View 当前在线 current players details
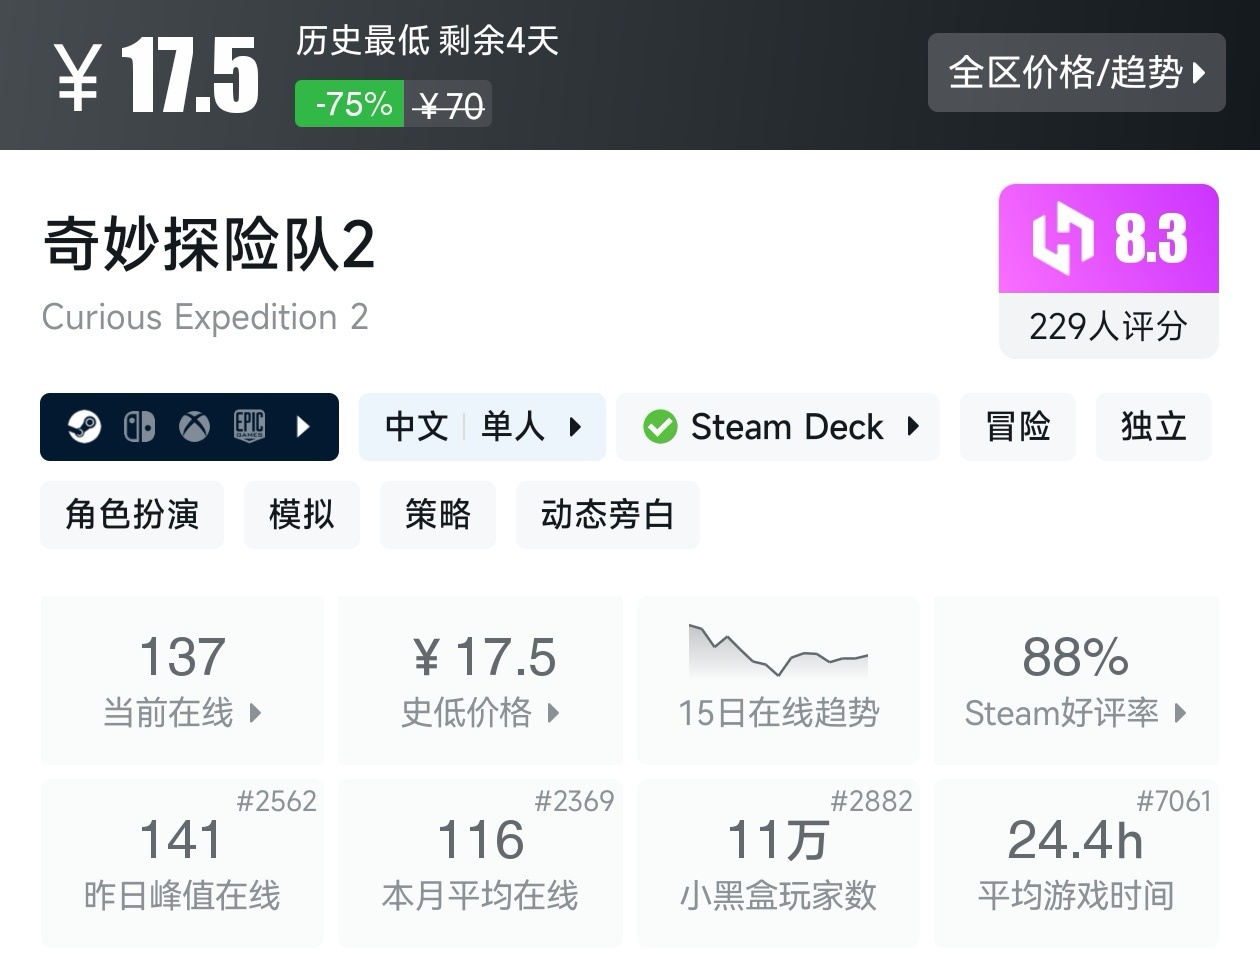This screenshot has width=1260, height=959. point(182,680)
